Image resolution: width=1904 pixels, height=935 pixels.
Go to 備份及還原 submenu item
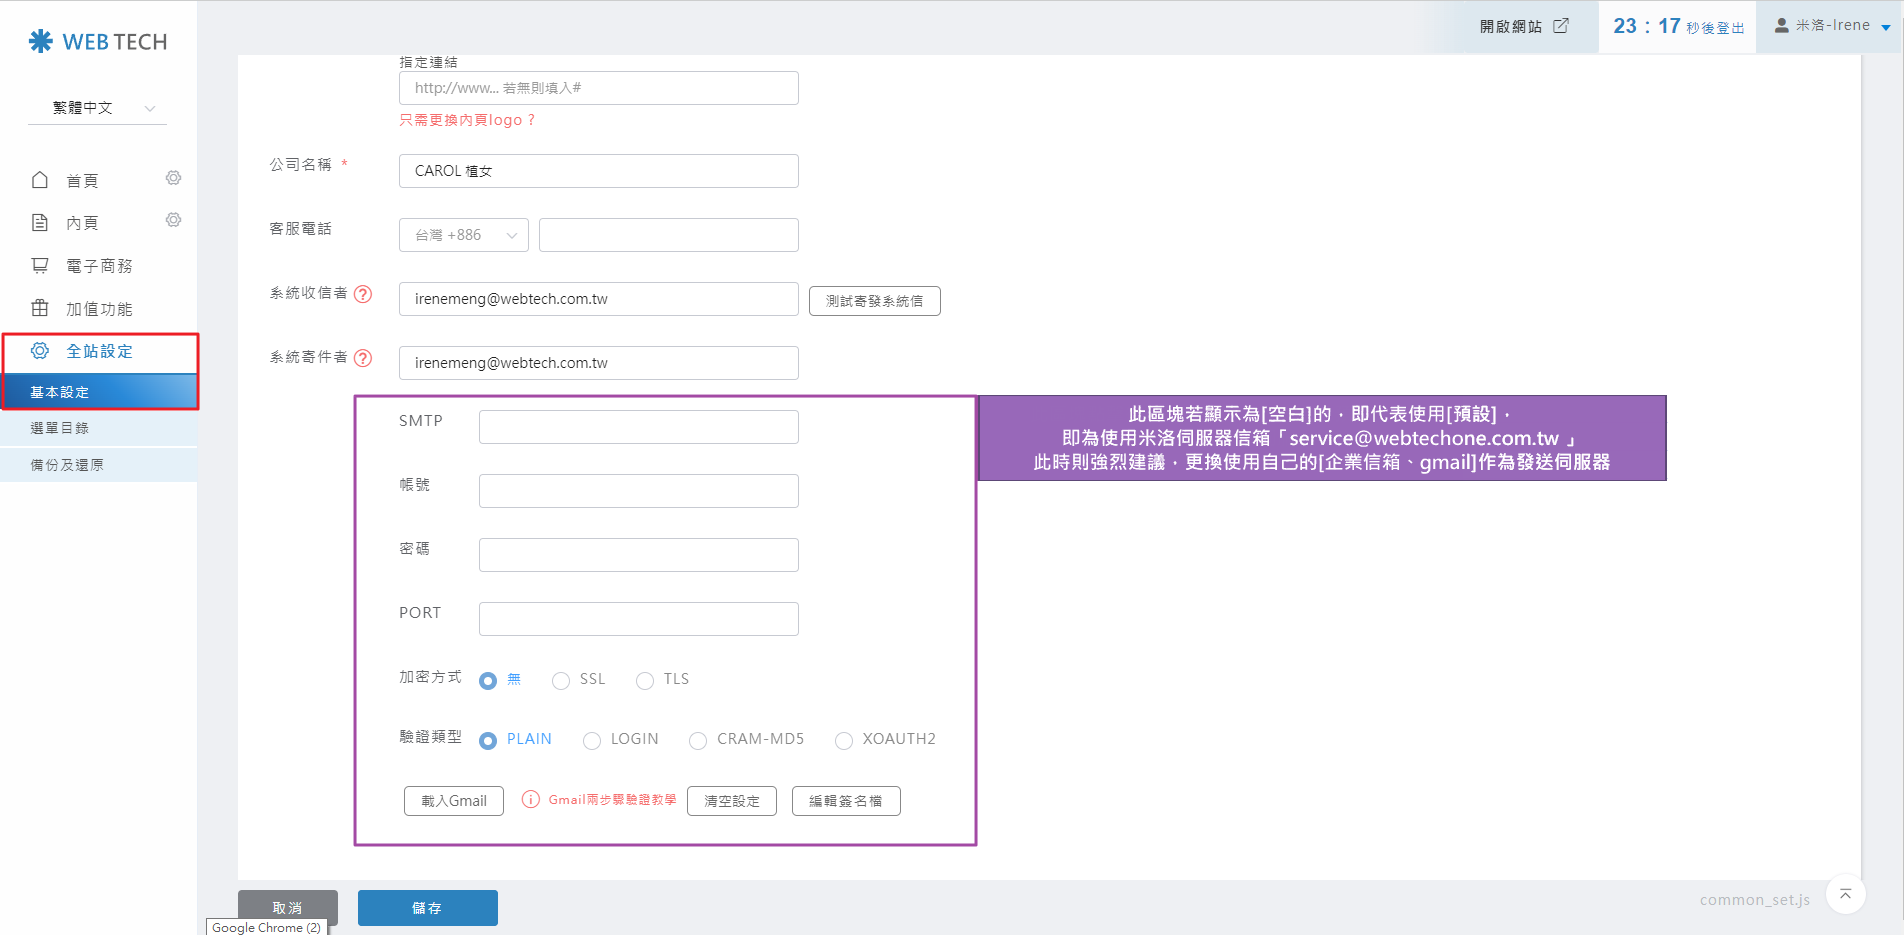click(x=67, y=465)
